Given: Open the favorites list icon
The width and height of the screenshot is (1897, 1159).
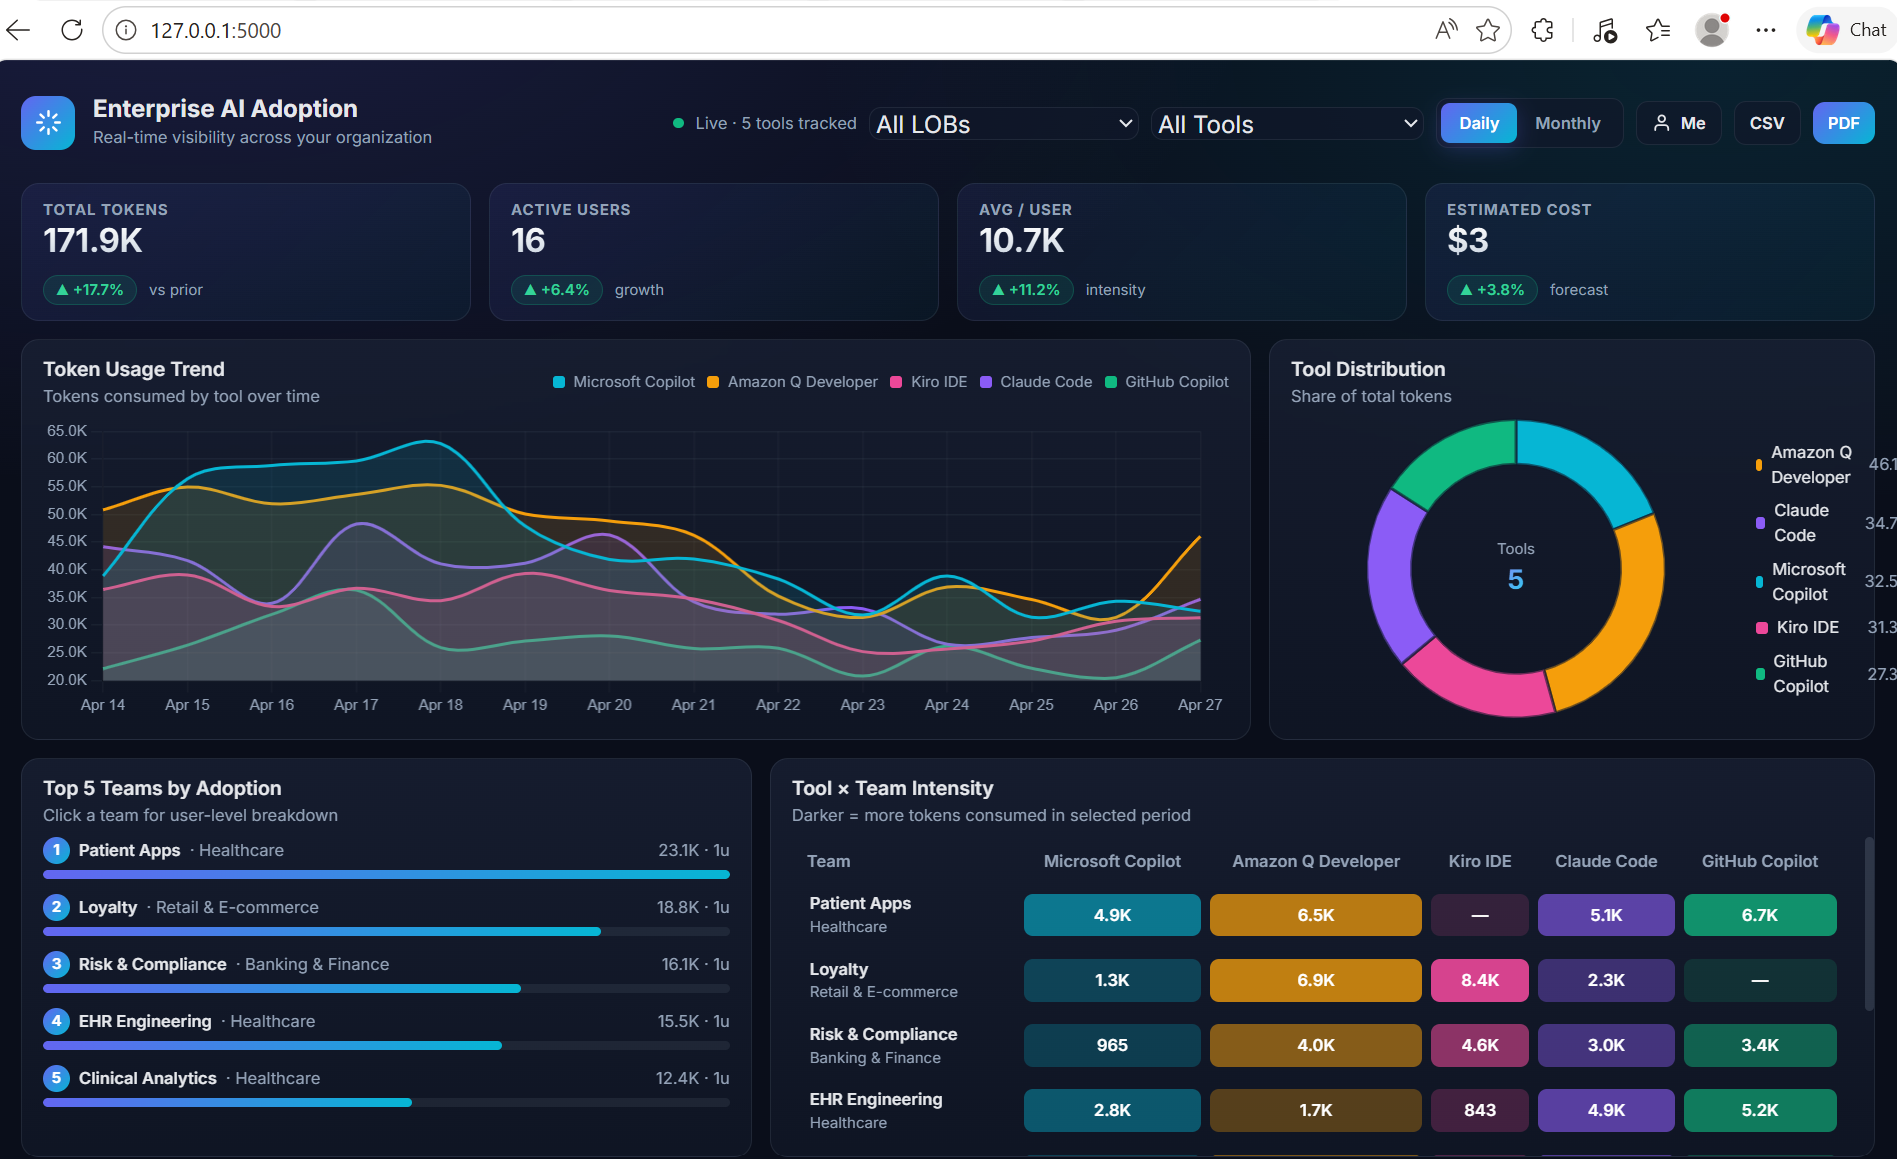Looking at the screenshot, I should click(1658, 30).
